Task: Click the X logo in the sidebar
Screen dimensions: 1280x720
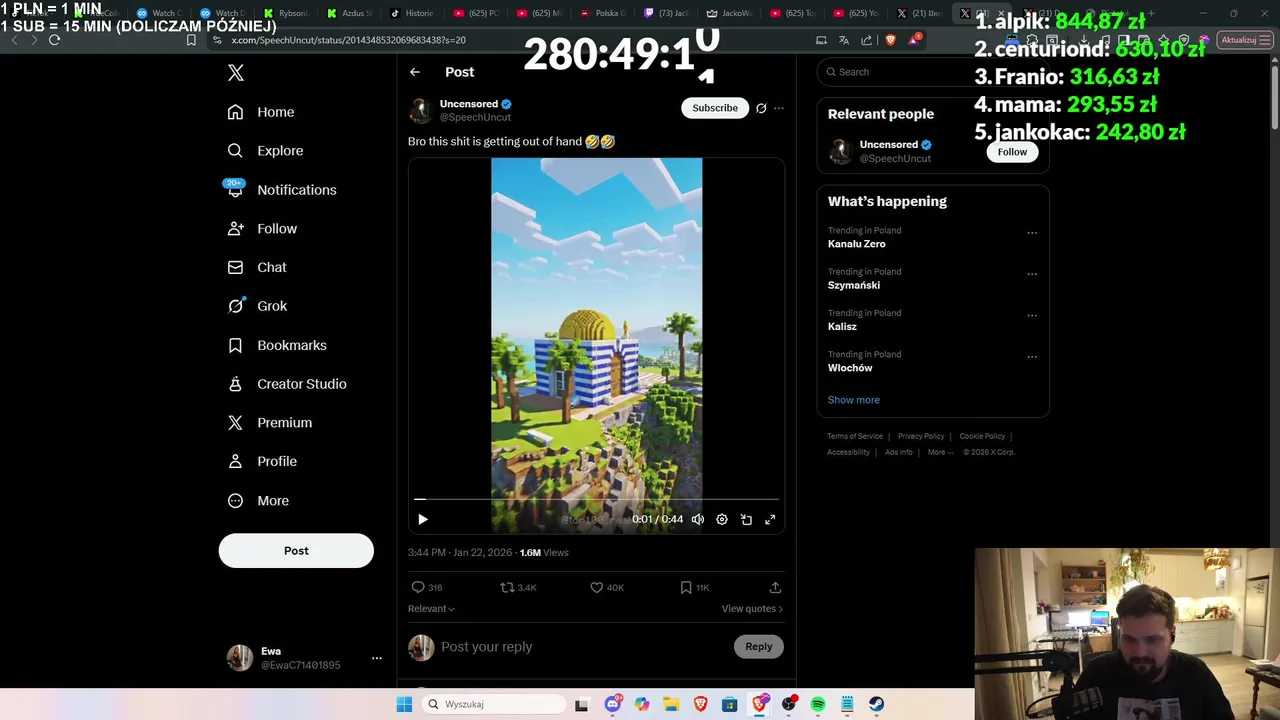Action: pyautogui.click(x=236, y=72)
